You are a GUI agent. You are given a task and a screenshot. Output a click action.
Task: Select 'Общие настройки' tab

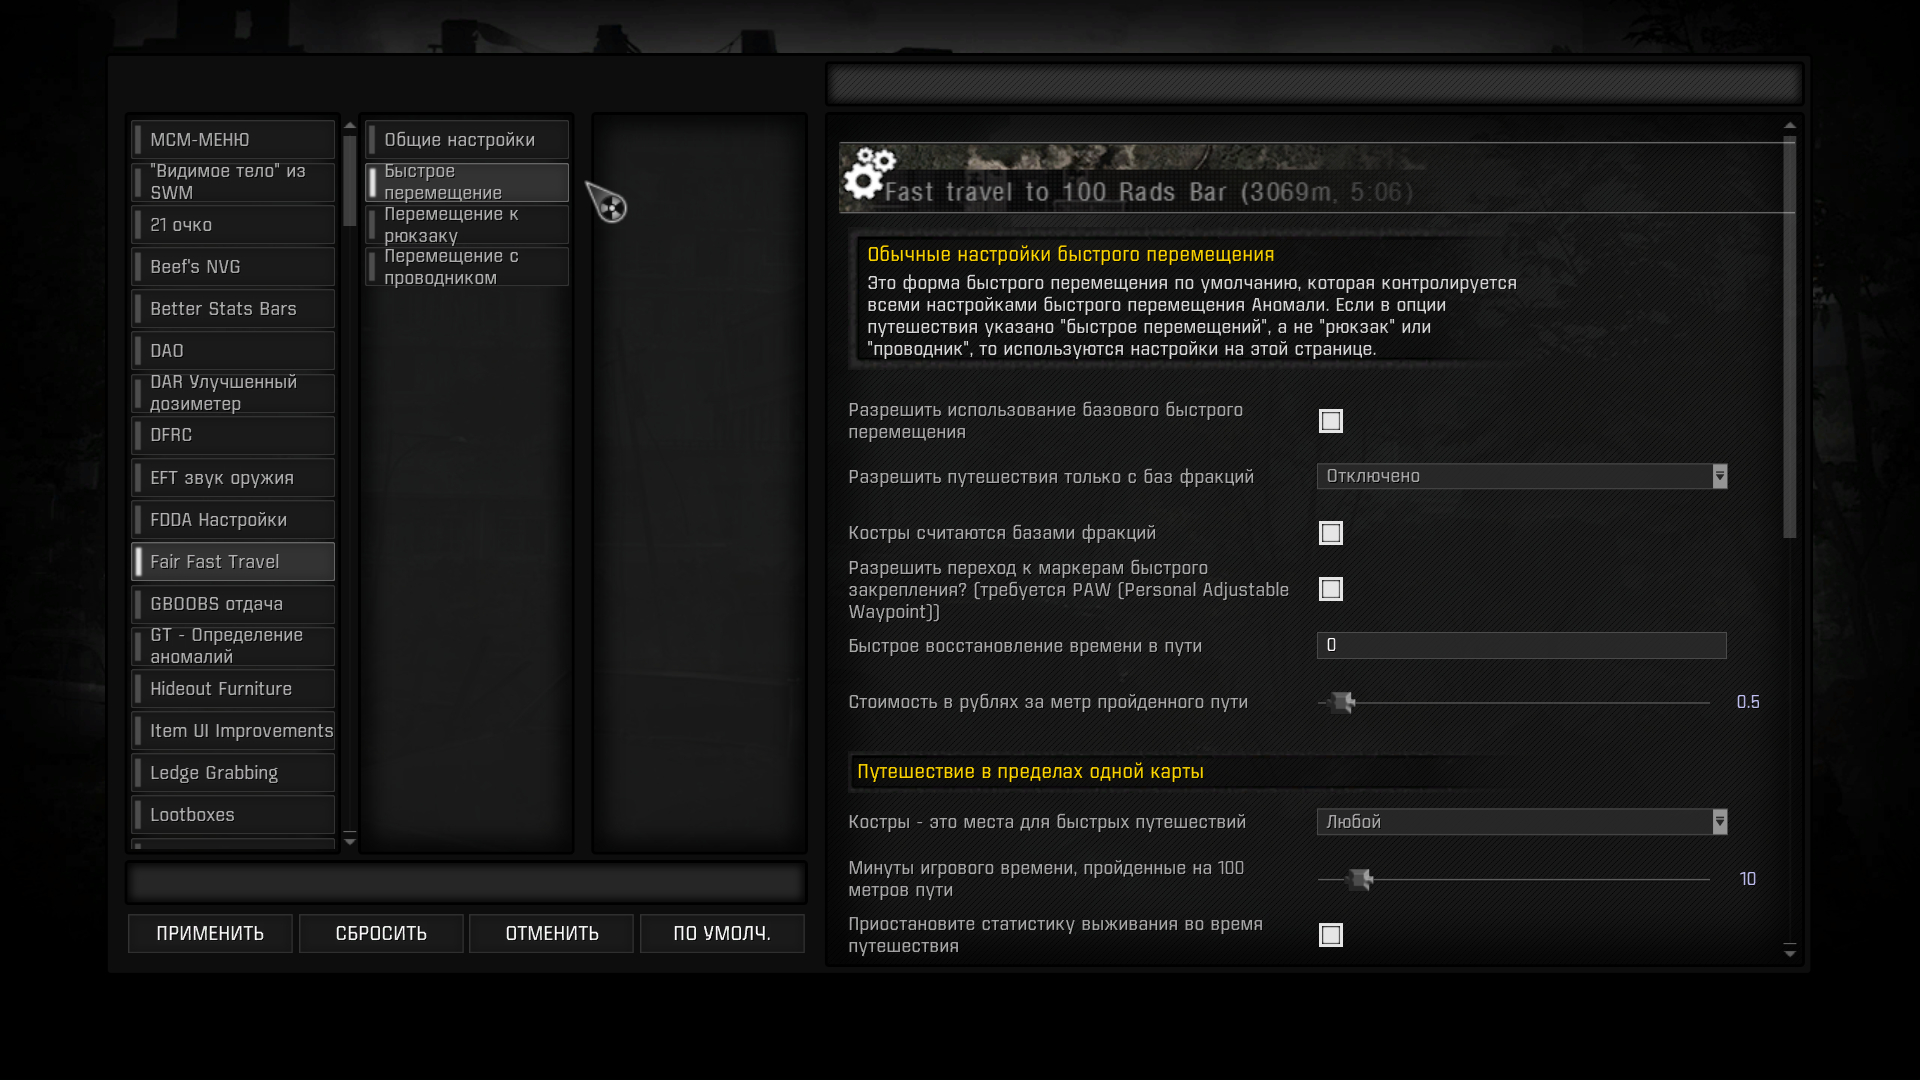[467, 140]
